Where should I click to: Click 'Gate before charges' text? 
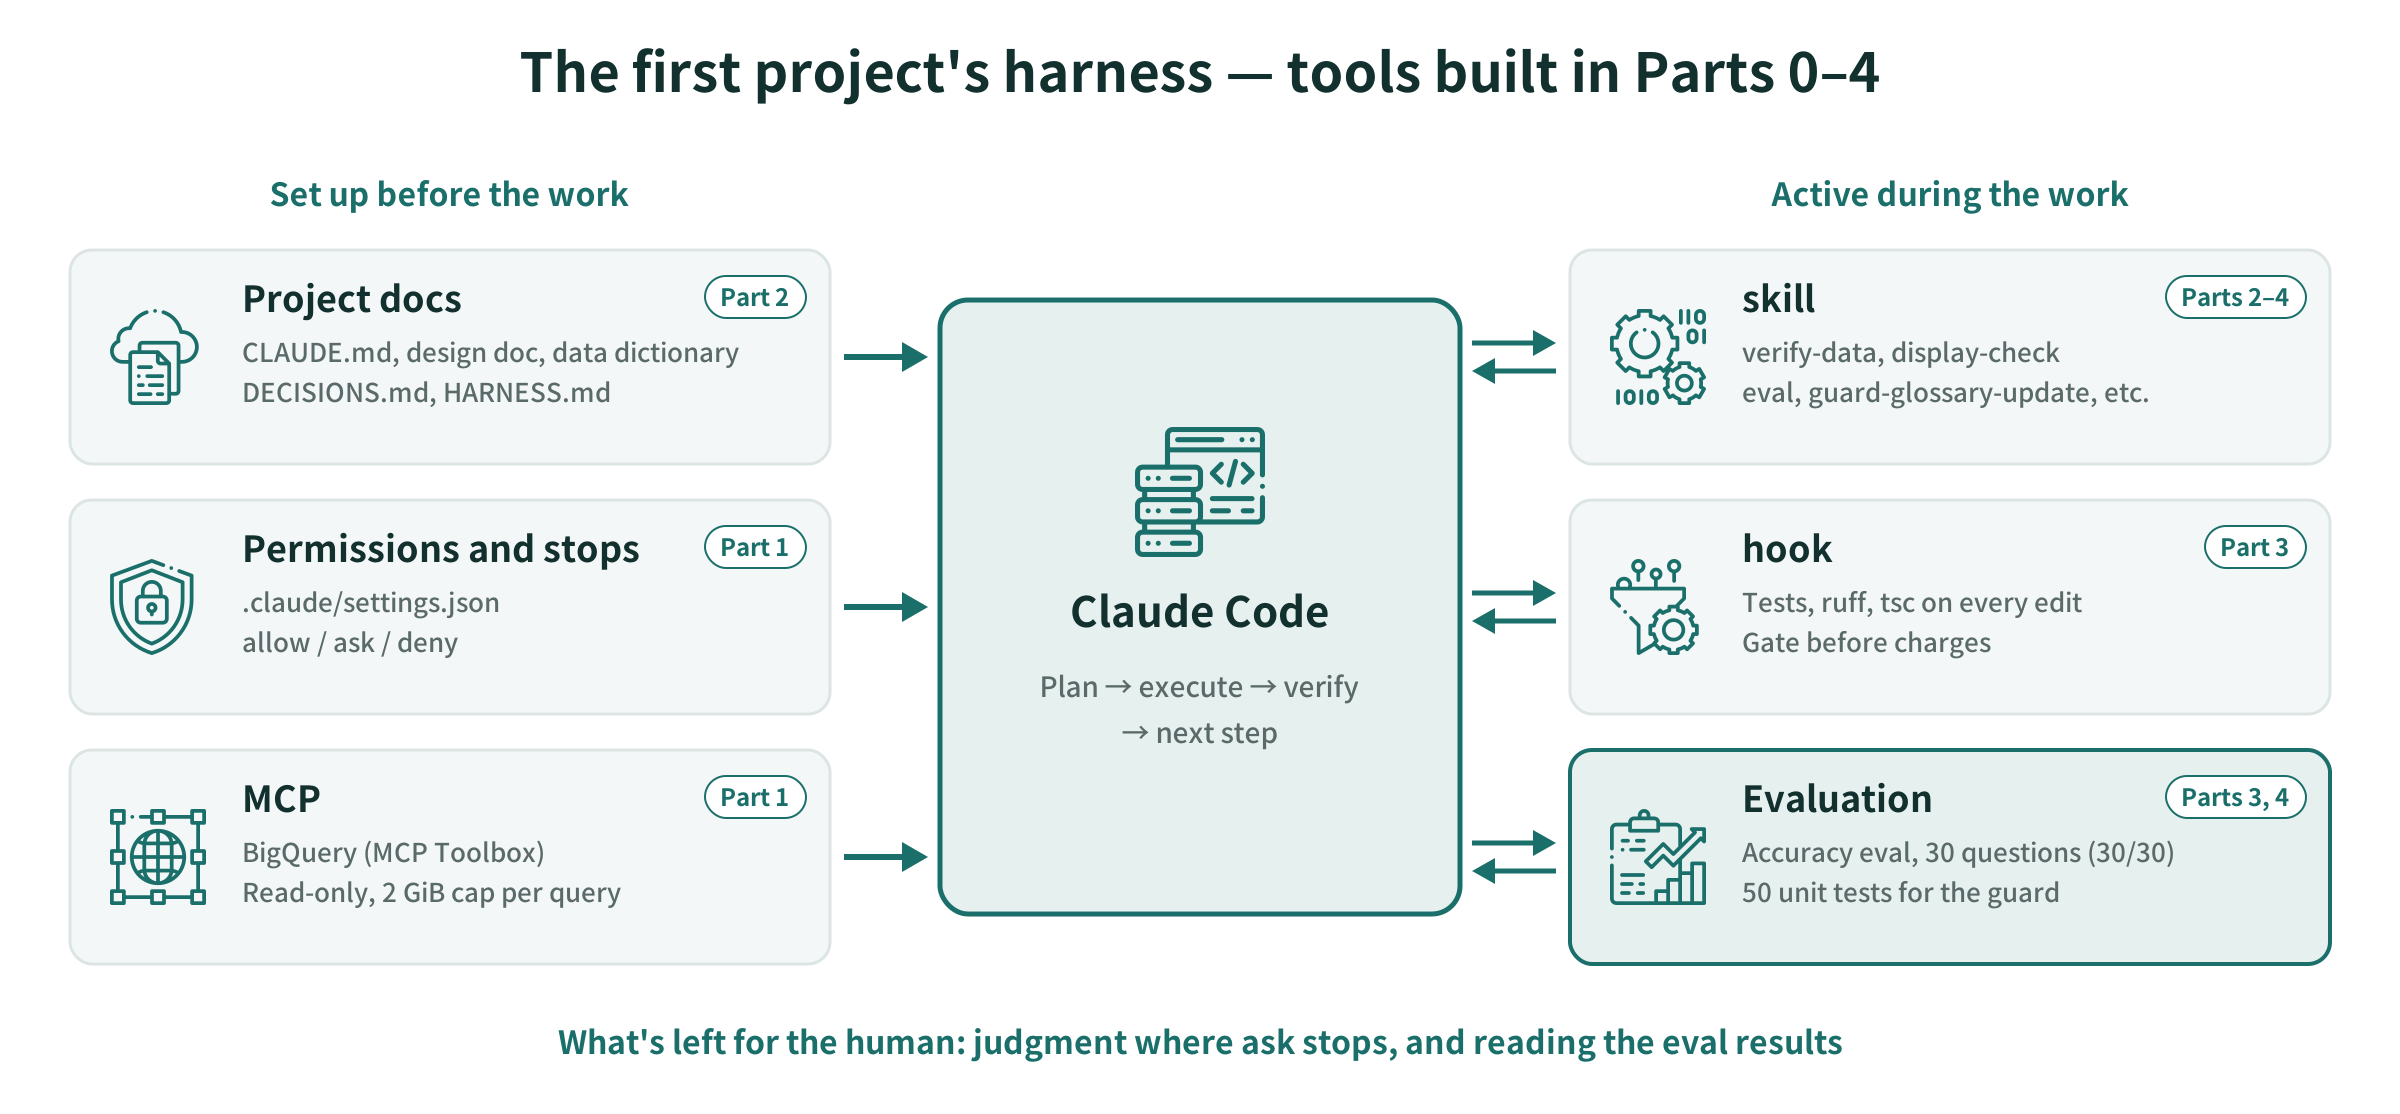(1867, 643)
